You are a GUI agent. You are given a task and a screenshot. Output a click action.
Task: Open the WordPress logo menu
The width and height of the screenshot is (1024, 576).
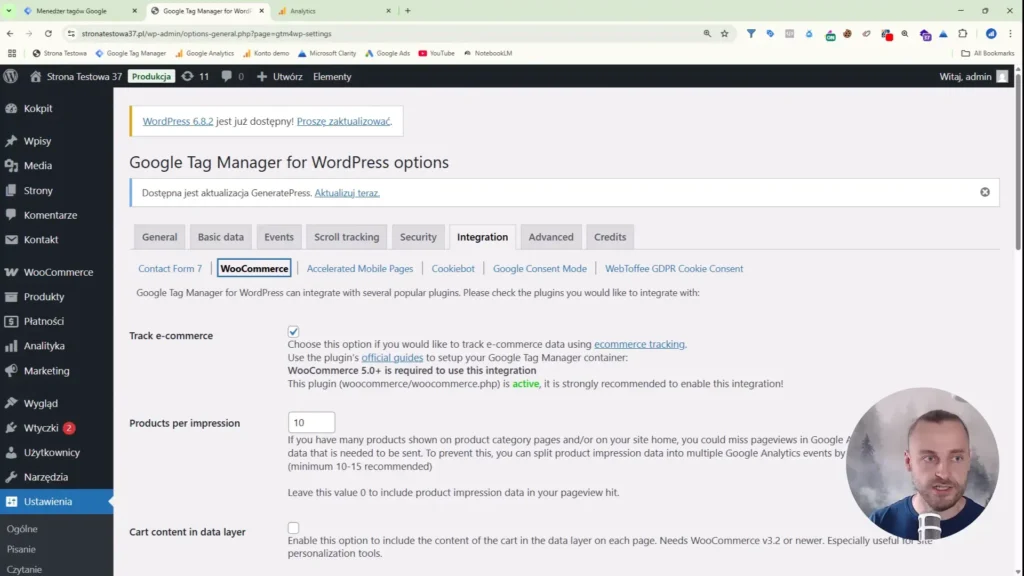(x=10, y=76)
